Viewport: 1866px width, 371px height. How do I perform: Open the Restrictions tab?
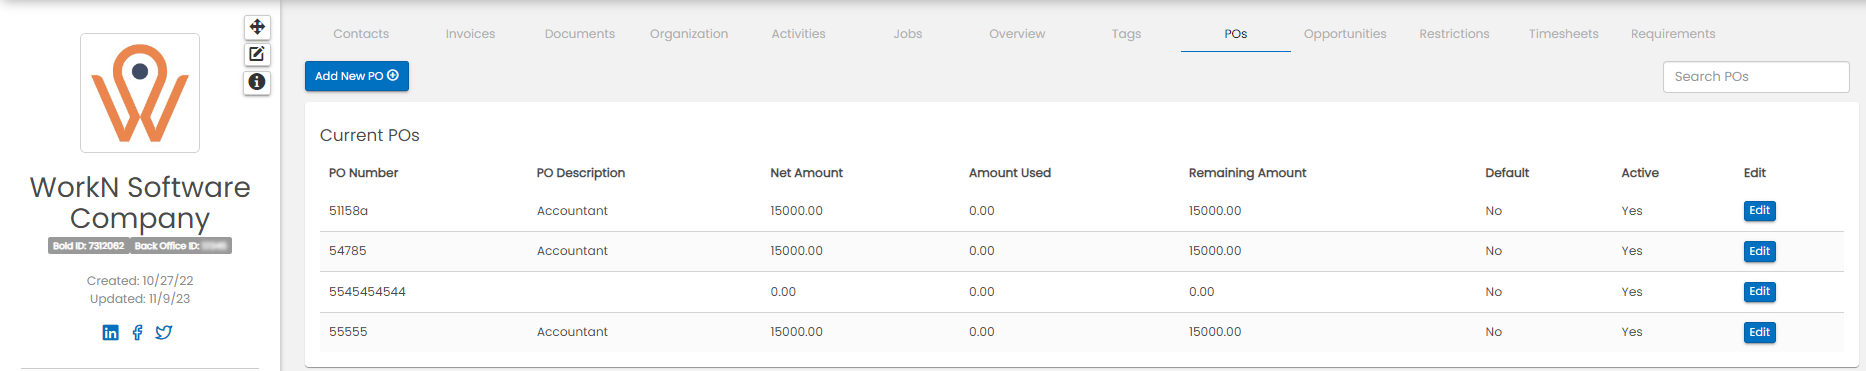[x=1454, y=34]
